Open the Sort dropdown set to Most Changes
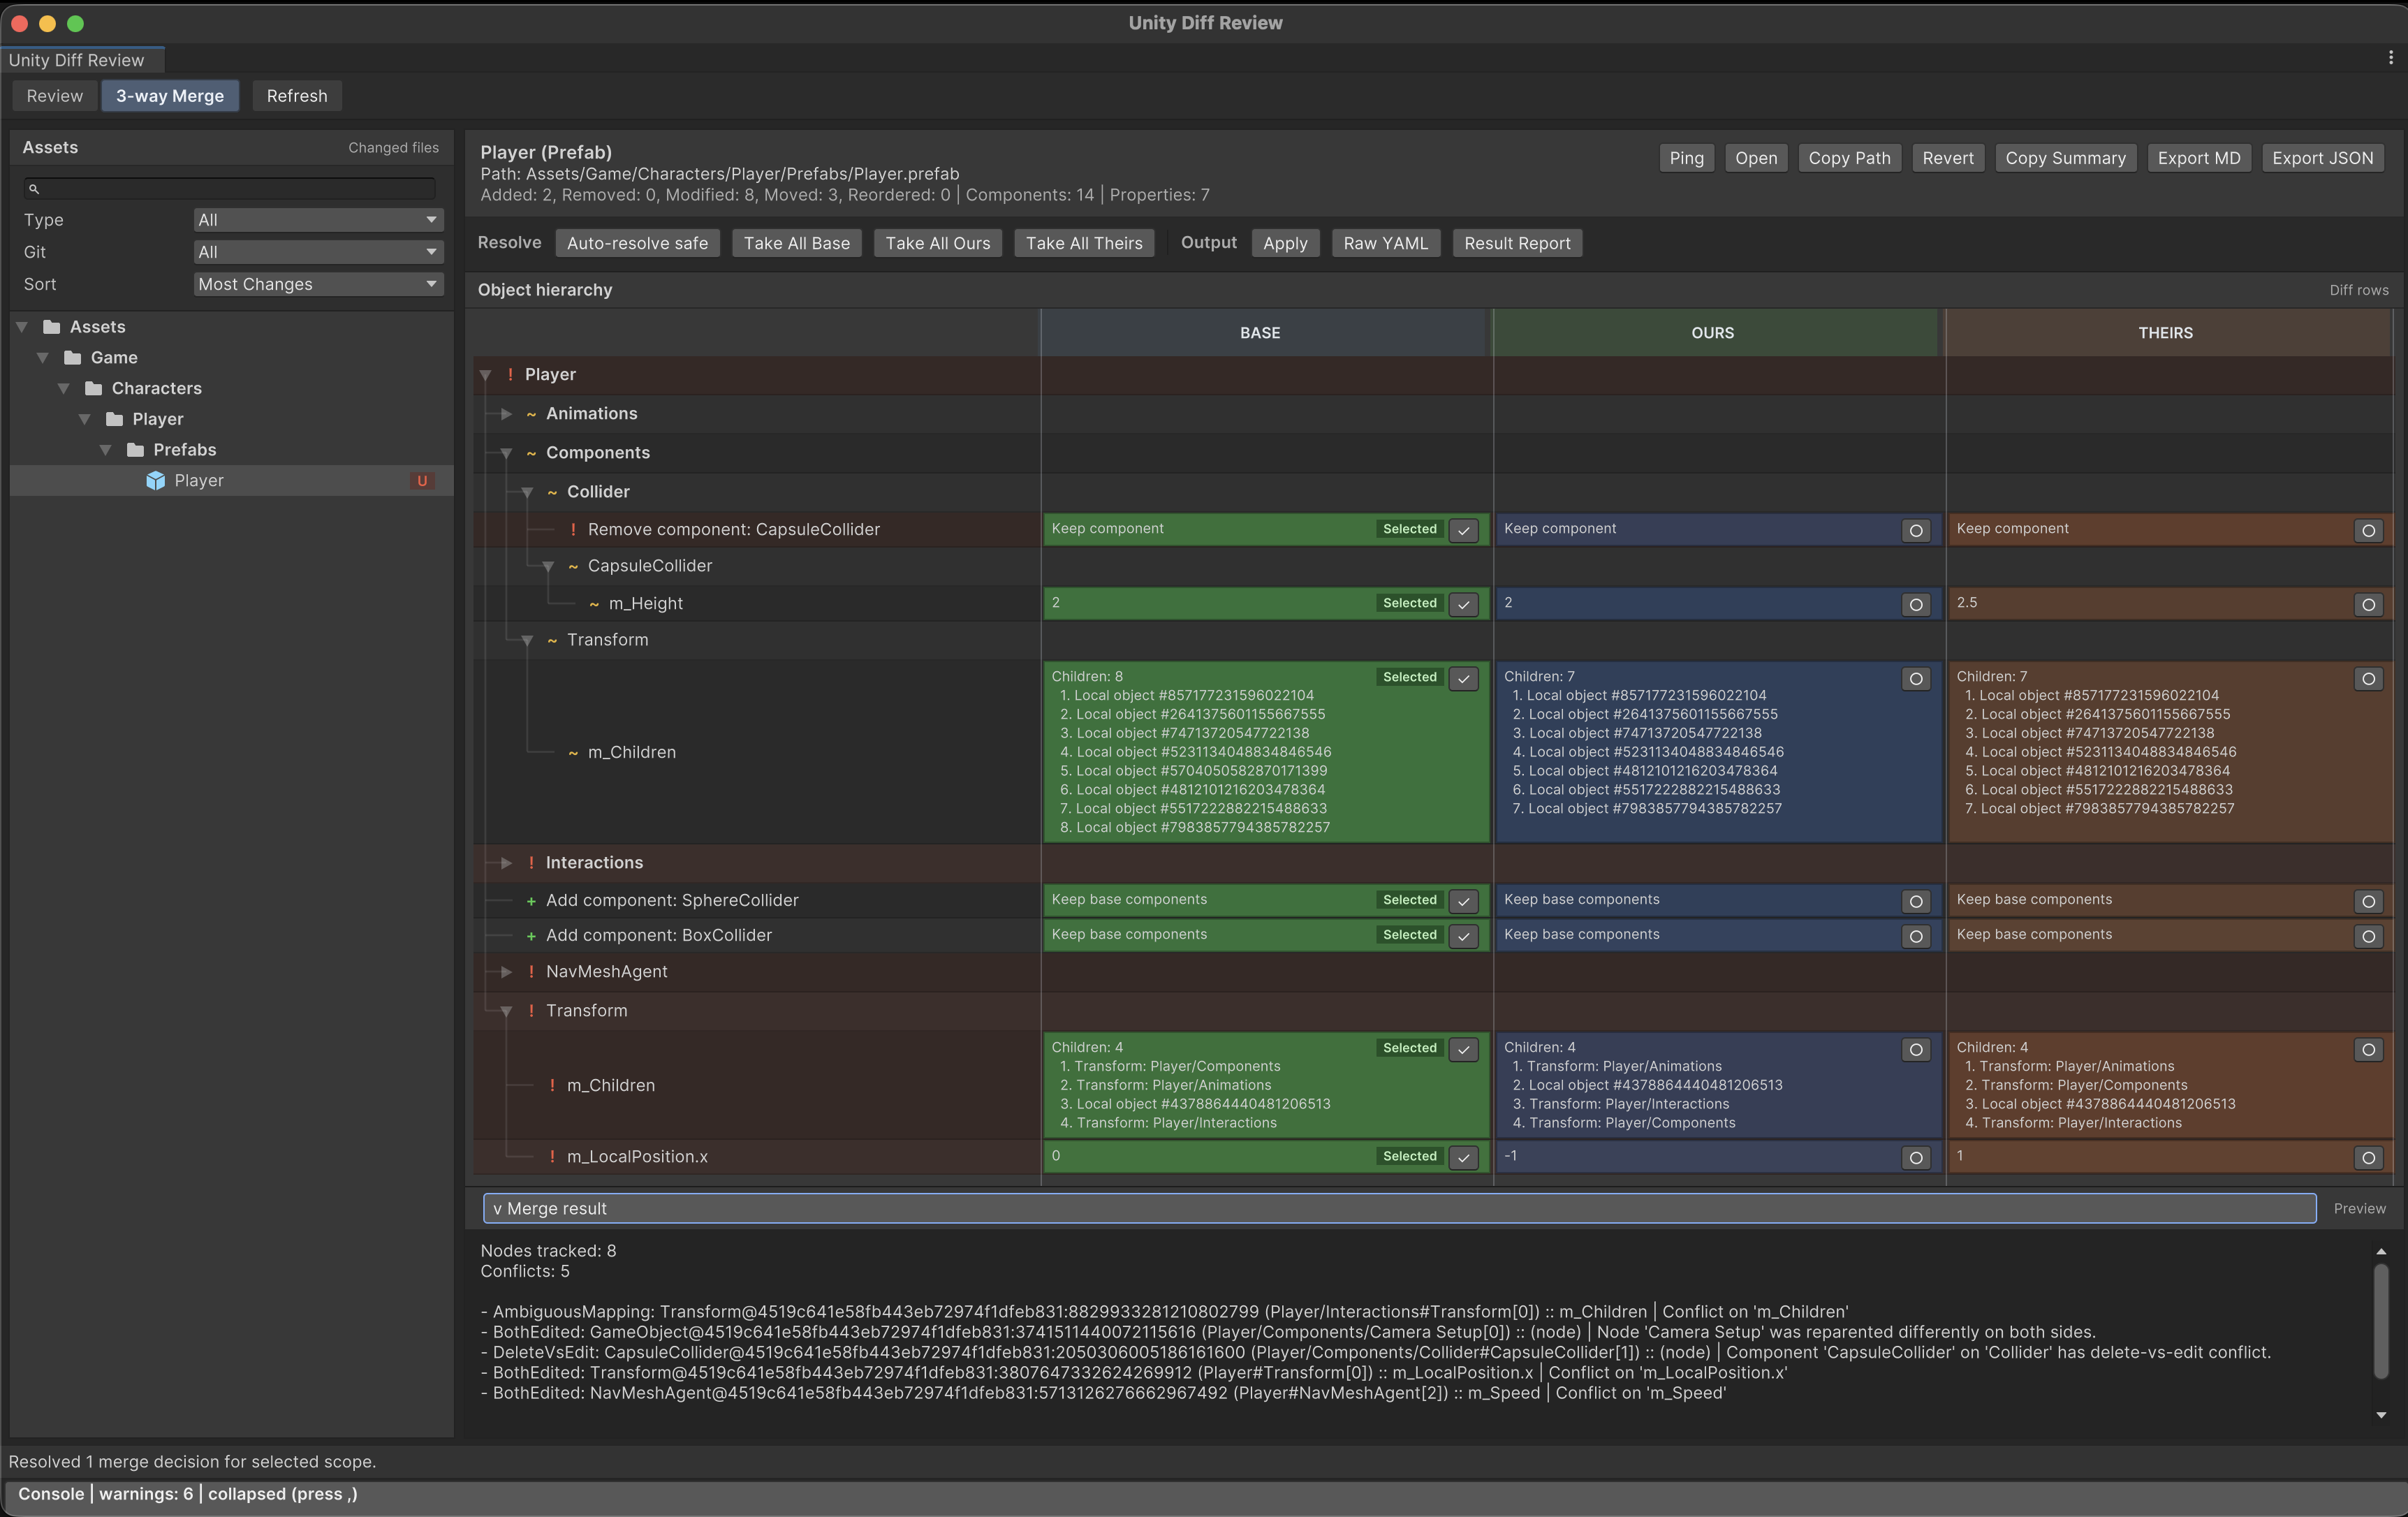Viewport: 2408px width, 1517px height. pyautogui.click(x=318, y=284)
